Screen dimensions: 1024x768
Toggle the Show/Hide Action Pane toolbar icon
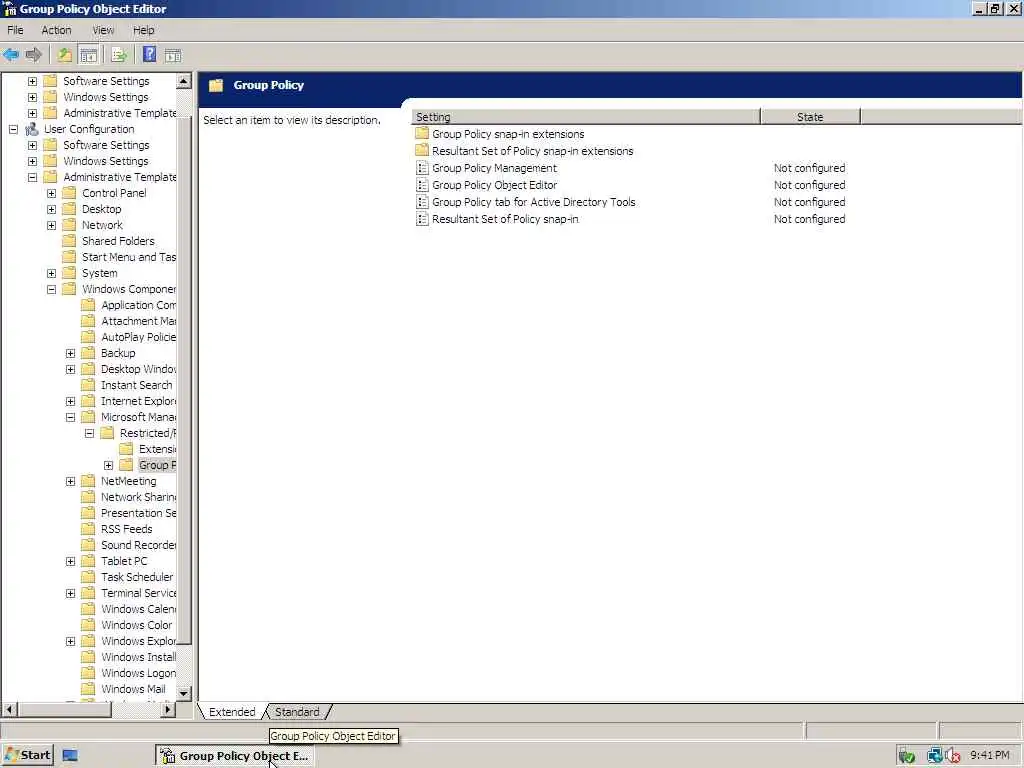(172, 55)
